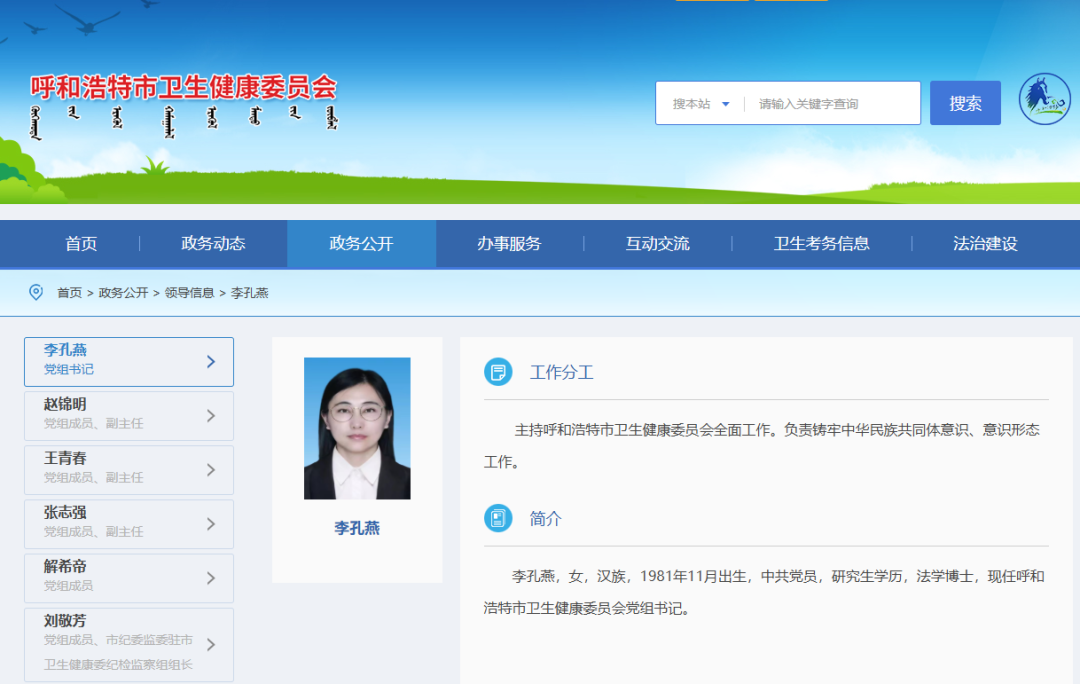Image resolution: width=1080 pixels, height=684 pixels.
Task: Click the 工作分工 section icon
Action: tap(498, 372)
